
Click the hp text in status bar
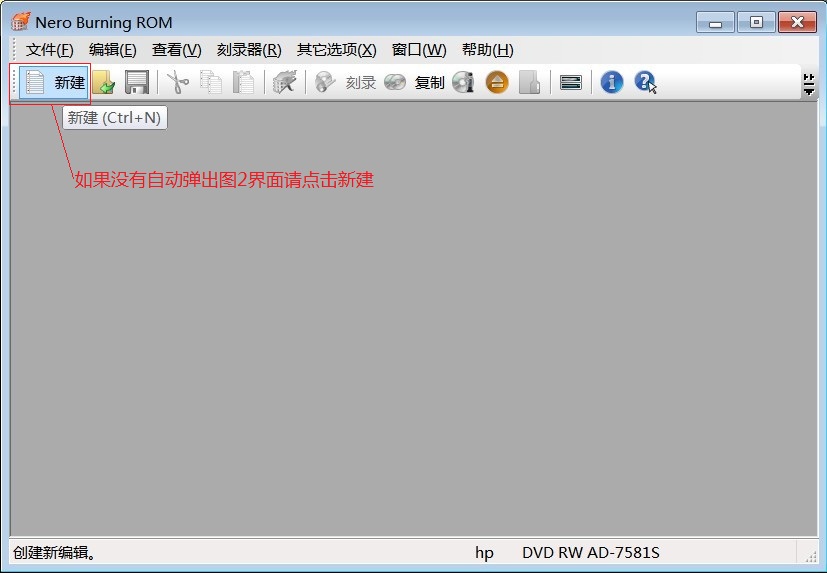(x=484, y=552)
